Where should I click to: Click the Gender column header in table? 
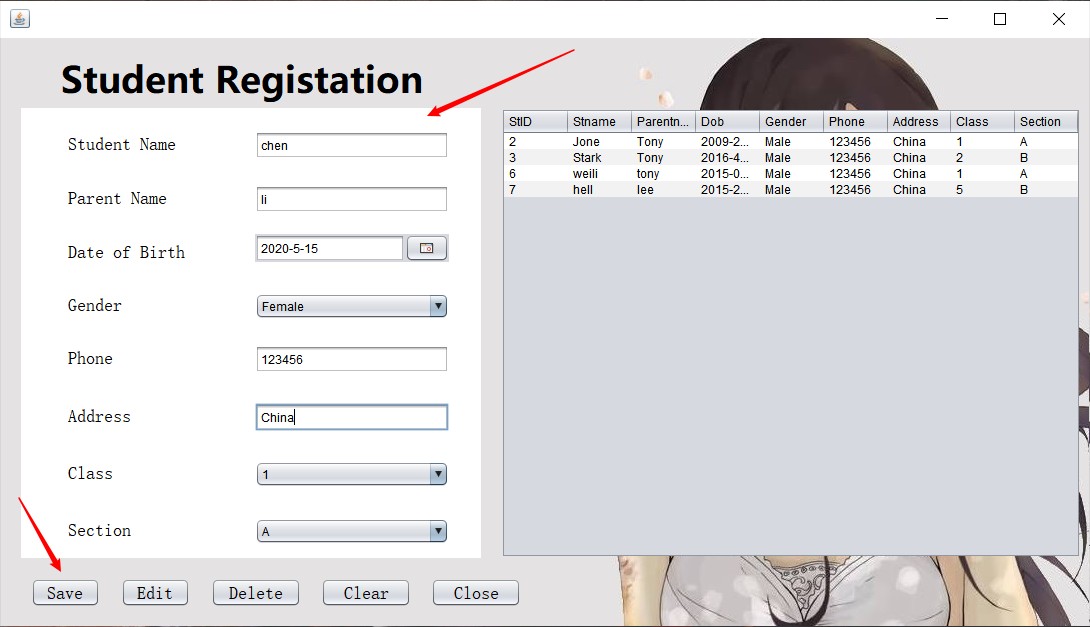(x=789, y=121)
